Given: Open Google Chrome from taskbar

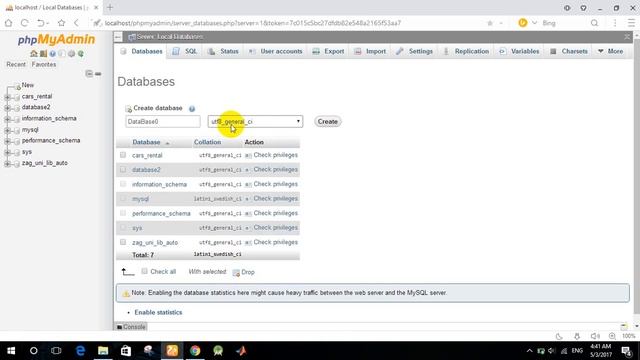Looking at the screenshot, I should pos(195,351).
